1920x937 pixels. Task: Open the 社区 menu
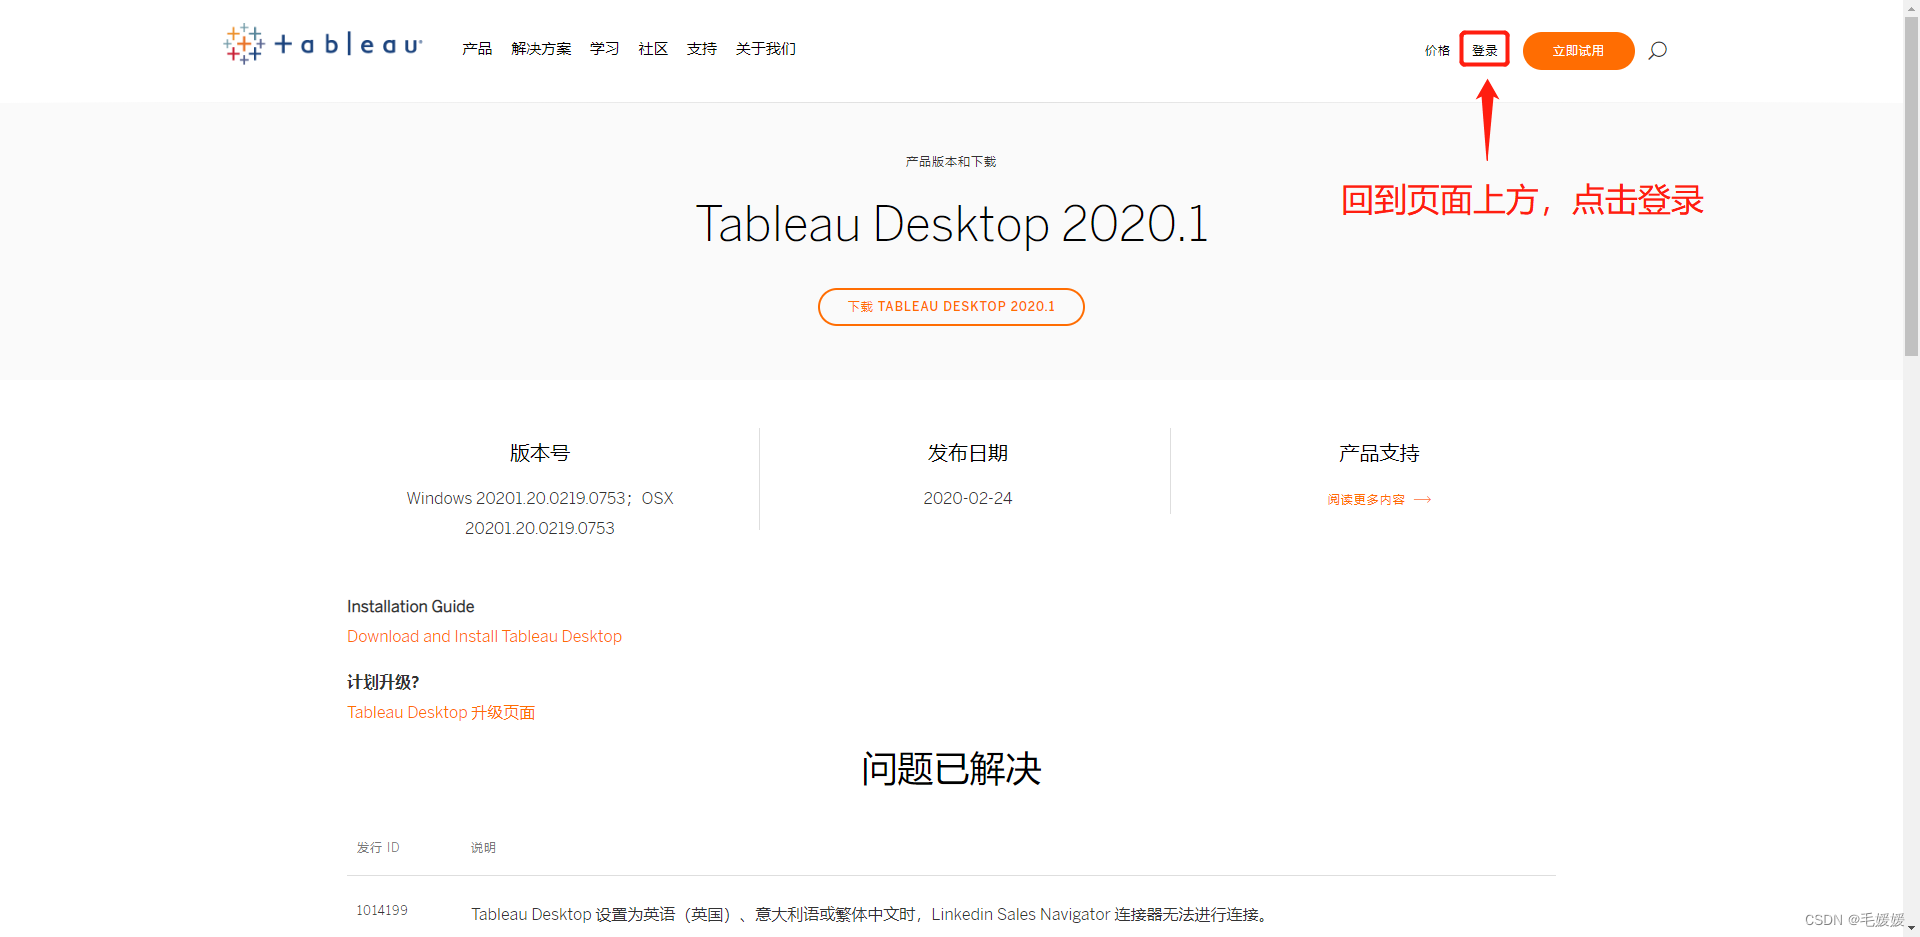coord(653,48)
